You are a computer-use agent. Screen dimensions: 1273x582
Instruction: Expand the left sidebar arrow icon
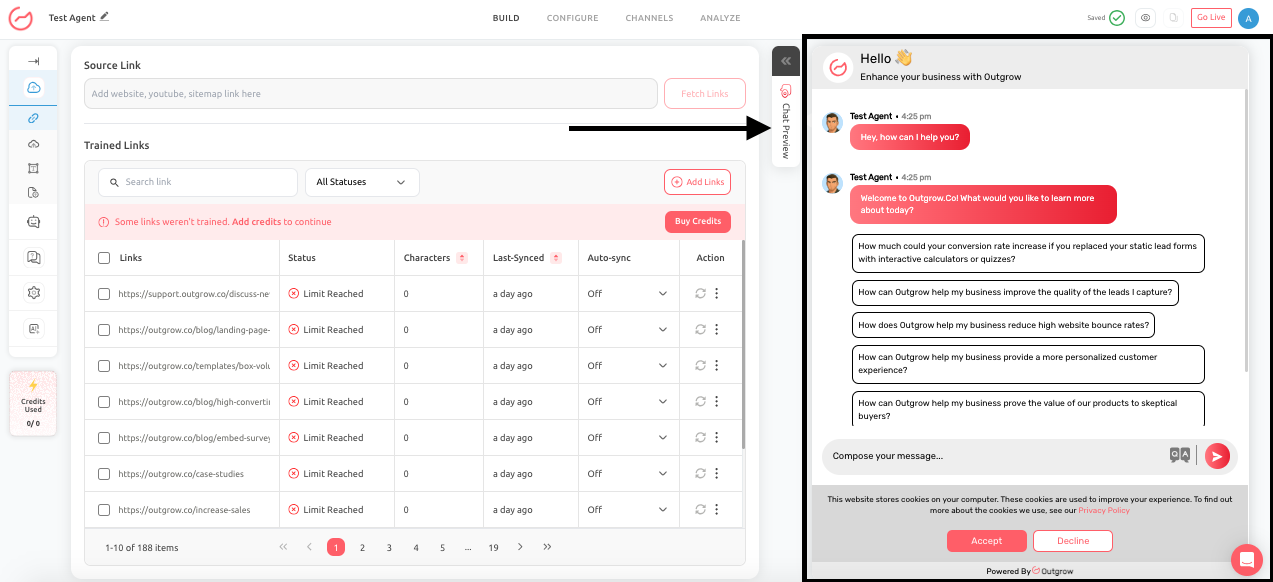pos(33,61)
